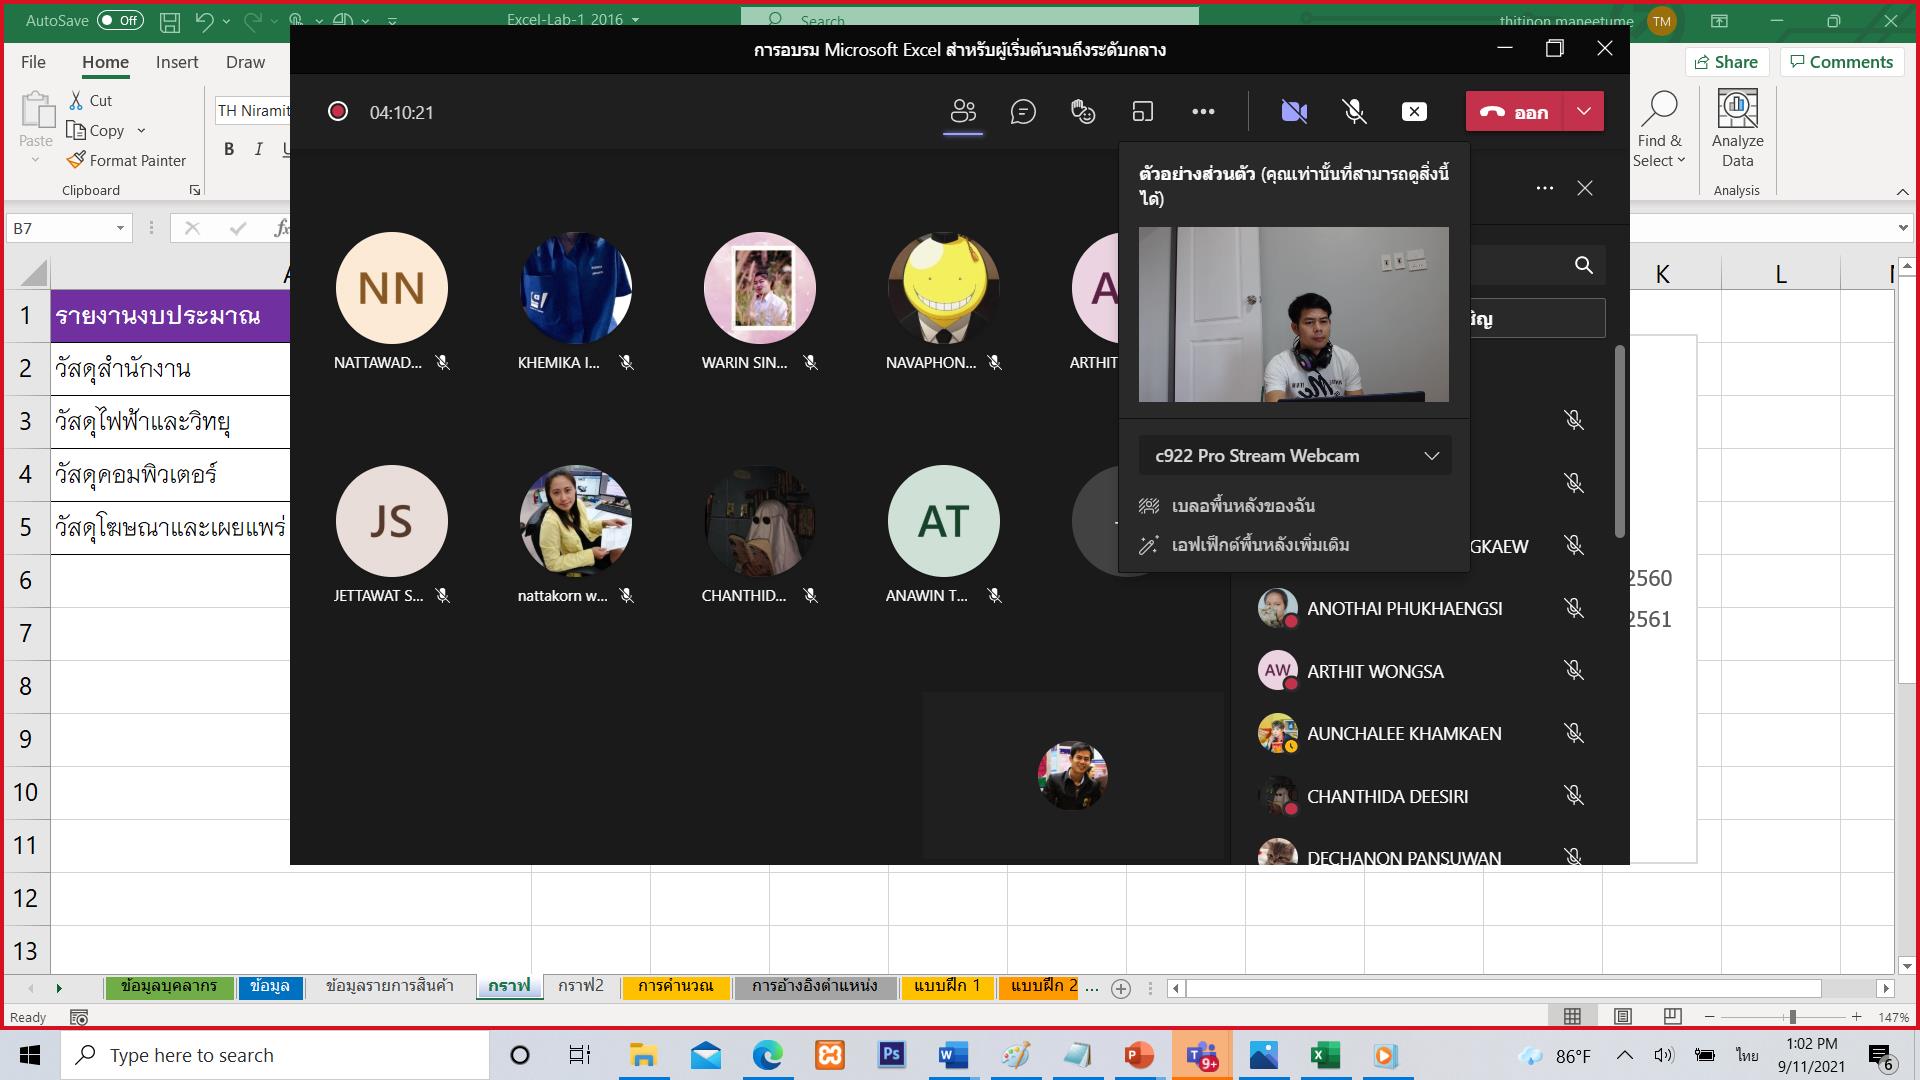The width and height of the screenshot is (1920, 1080).
Task: Expand the Excel formula bar
Action: [1902, 228]
